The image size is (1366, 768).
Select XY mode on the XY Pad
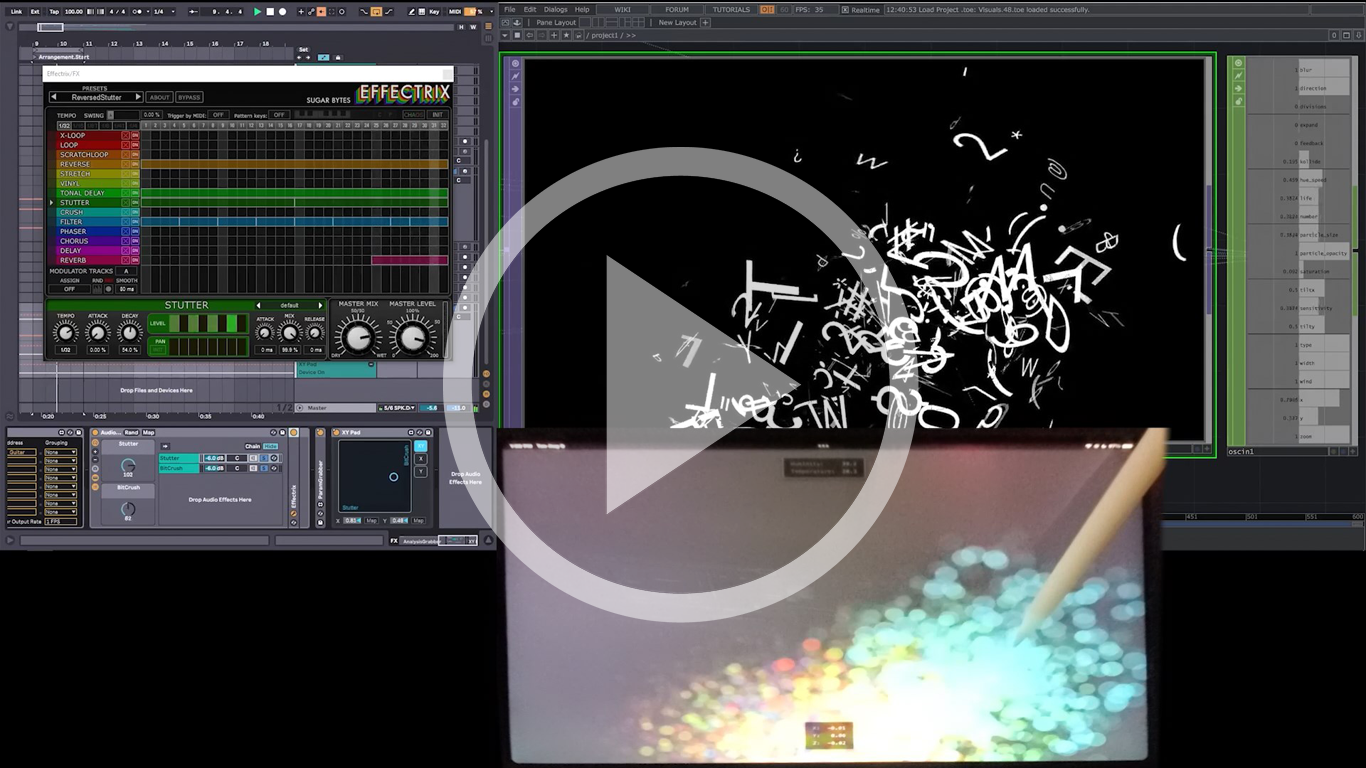coord(421,446)
